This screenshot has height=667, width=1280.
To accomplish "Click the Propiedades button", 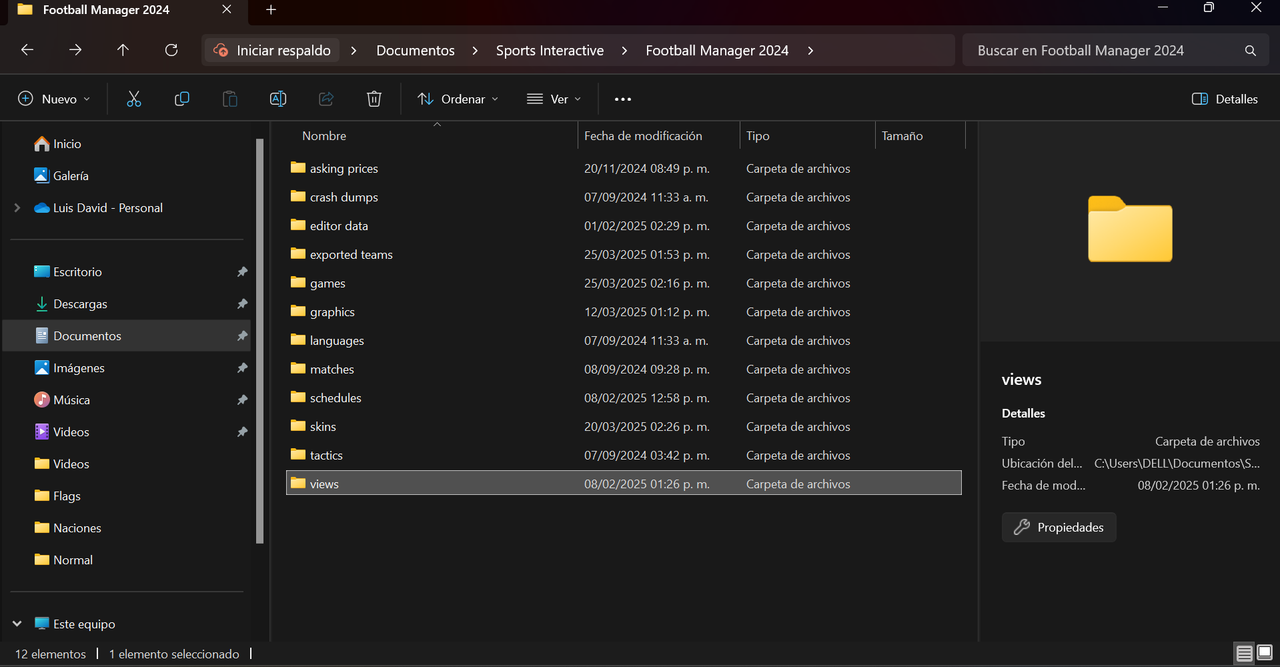I will (1059, 527).
